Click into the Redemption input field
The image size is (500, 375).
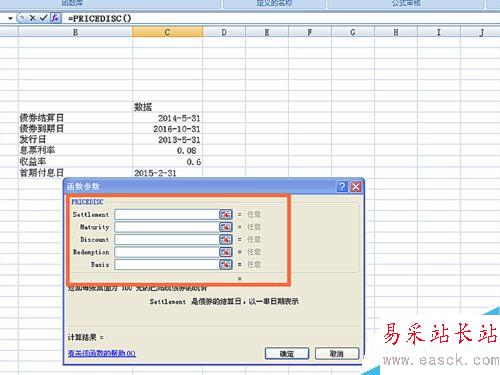tap(167, 252)
